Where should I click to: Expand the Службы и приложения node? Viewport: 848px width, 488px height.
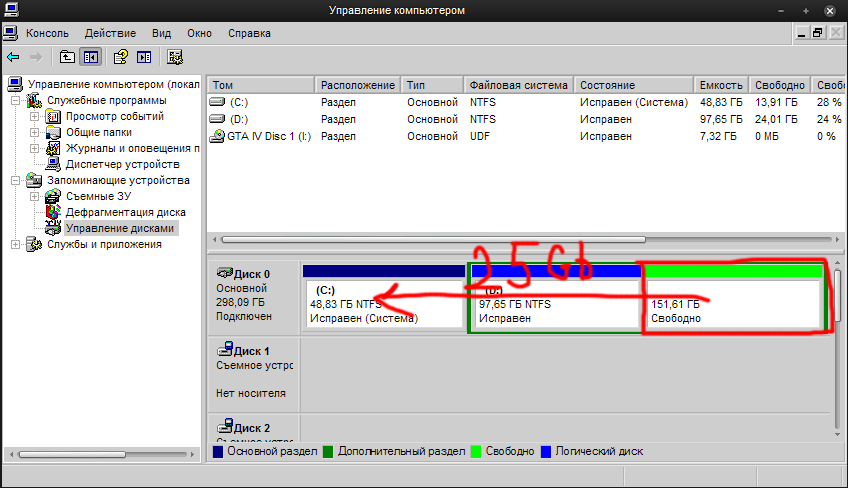[x=16, y=244]
